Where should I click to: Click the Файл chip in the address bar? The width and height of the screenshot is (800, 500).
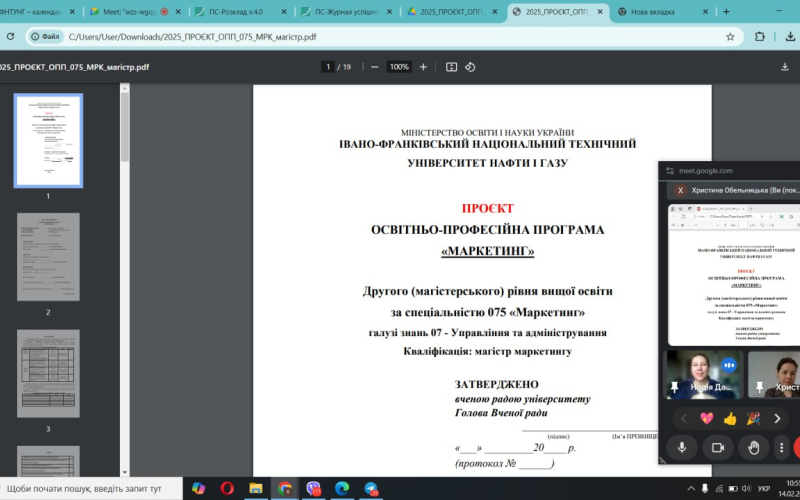tap(45, 37)
